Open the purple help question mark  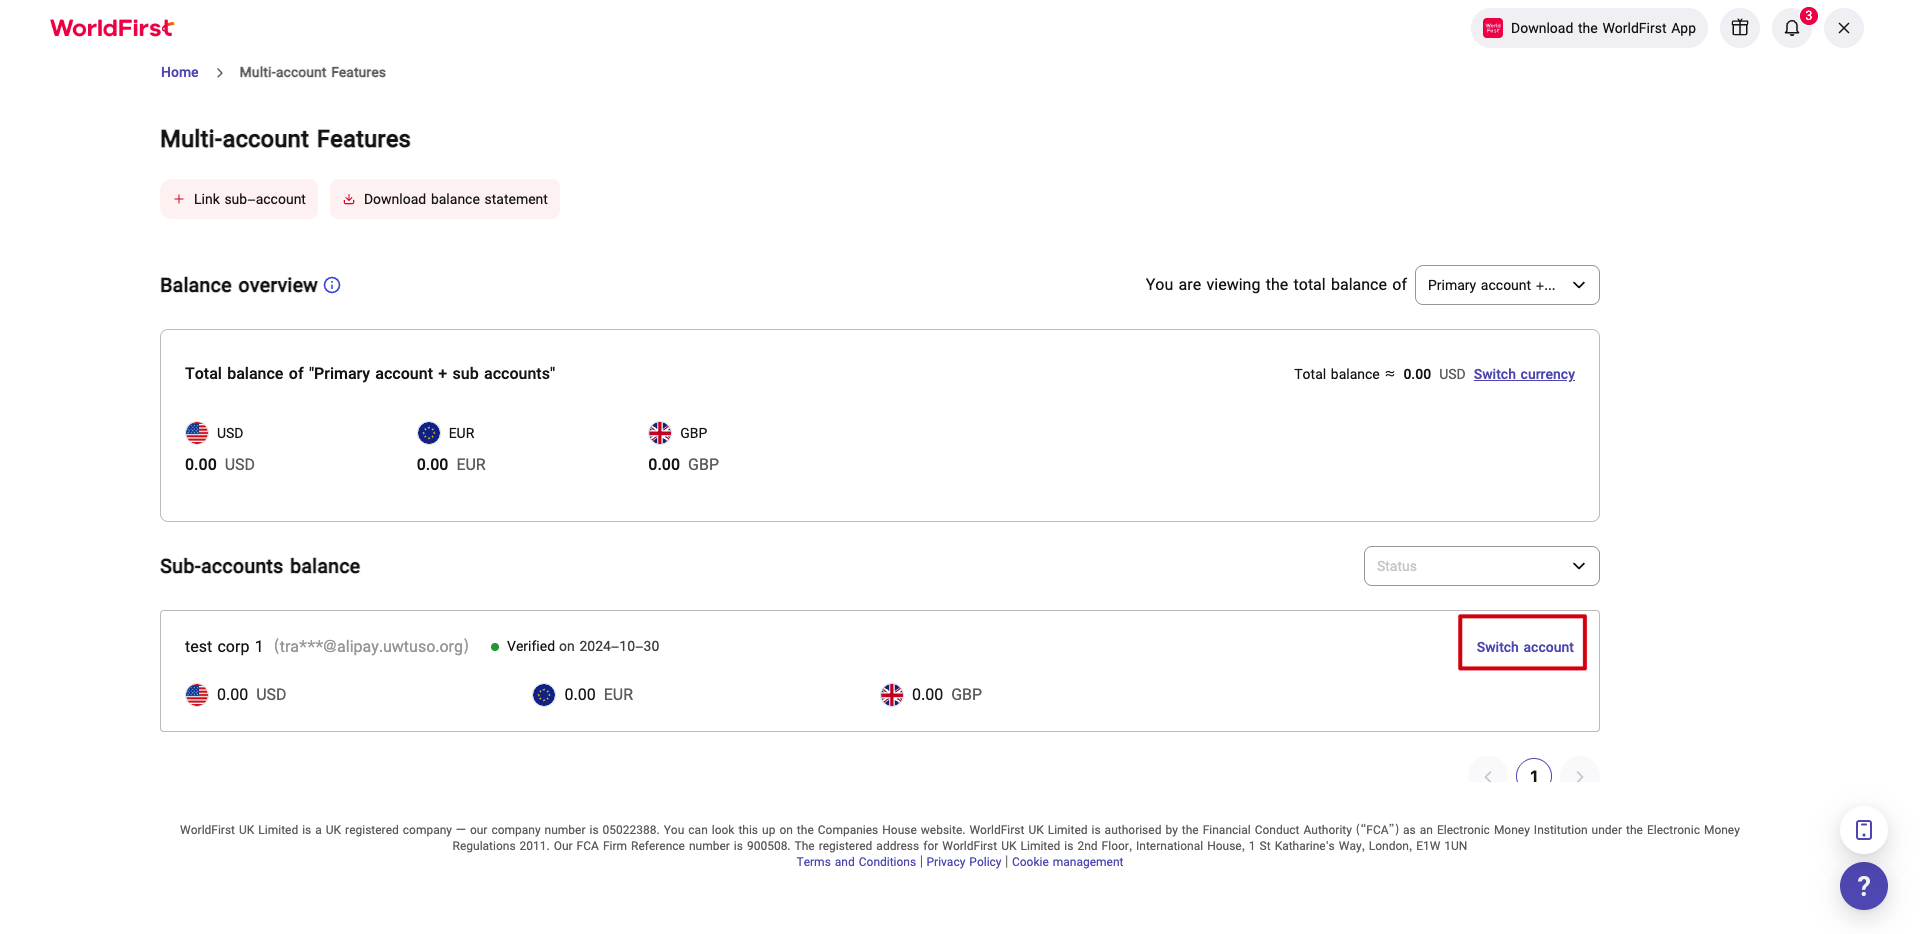(x=1863, y=886)
